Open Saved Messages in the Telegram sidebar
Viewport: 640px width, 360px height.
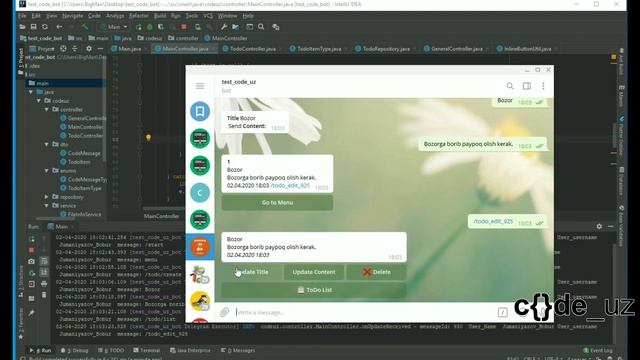coord(200,111)
